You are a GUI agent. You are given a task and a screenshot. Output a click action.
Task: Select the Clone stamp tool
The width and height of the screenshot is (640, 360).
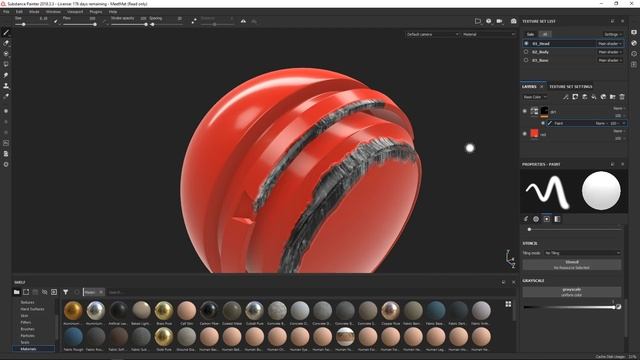(6, 86)
